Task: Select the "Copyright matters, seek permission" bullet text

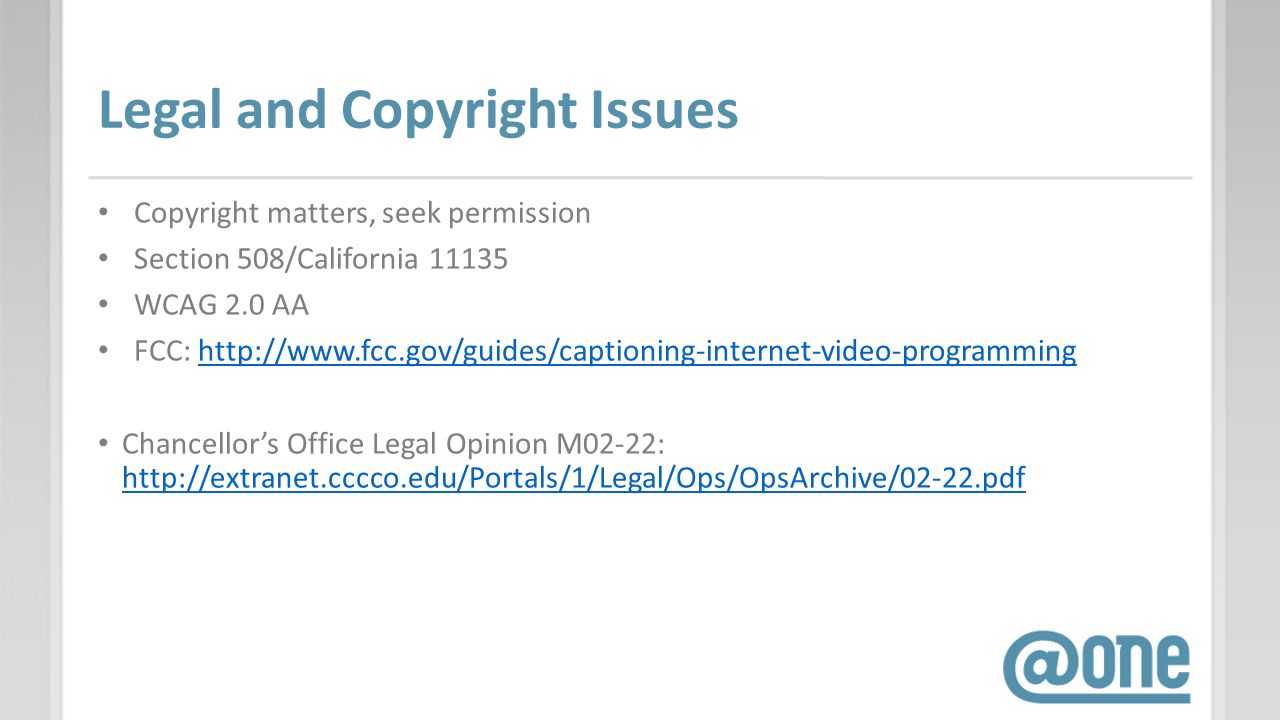Action: click(x=362, y=213)
